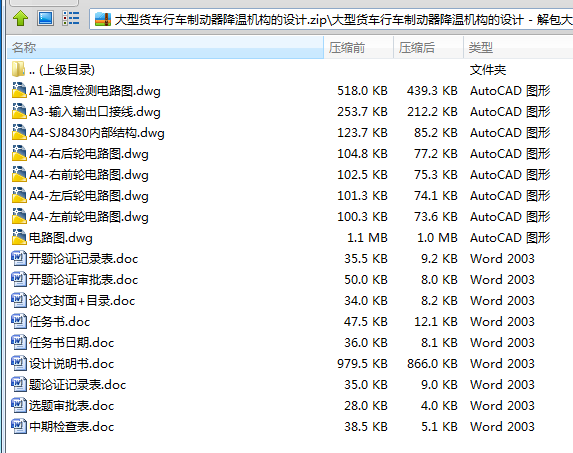This screenshot has height=453, width=573.
Task: Click the archive icon in the path bar
Action: [103, 19]
